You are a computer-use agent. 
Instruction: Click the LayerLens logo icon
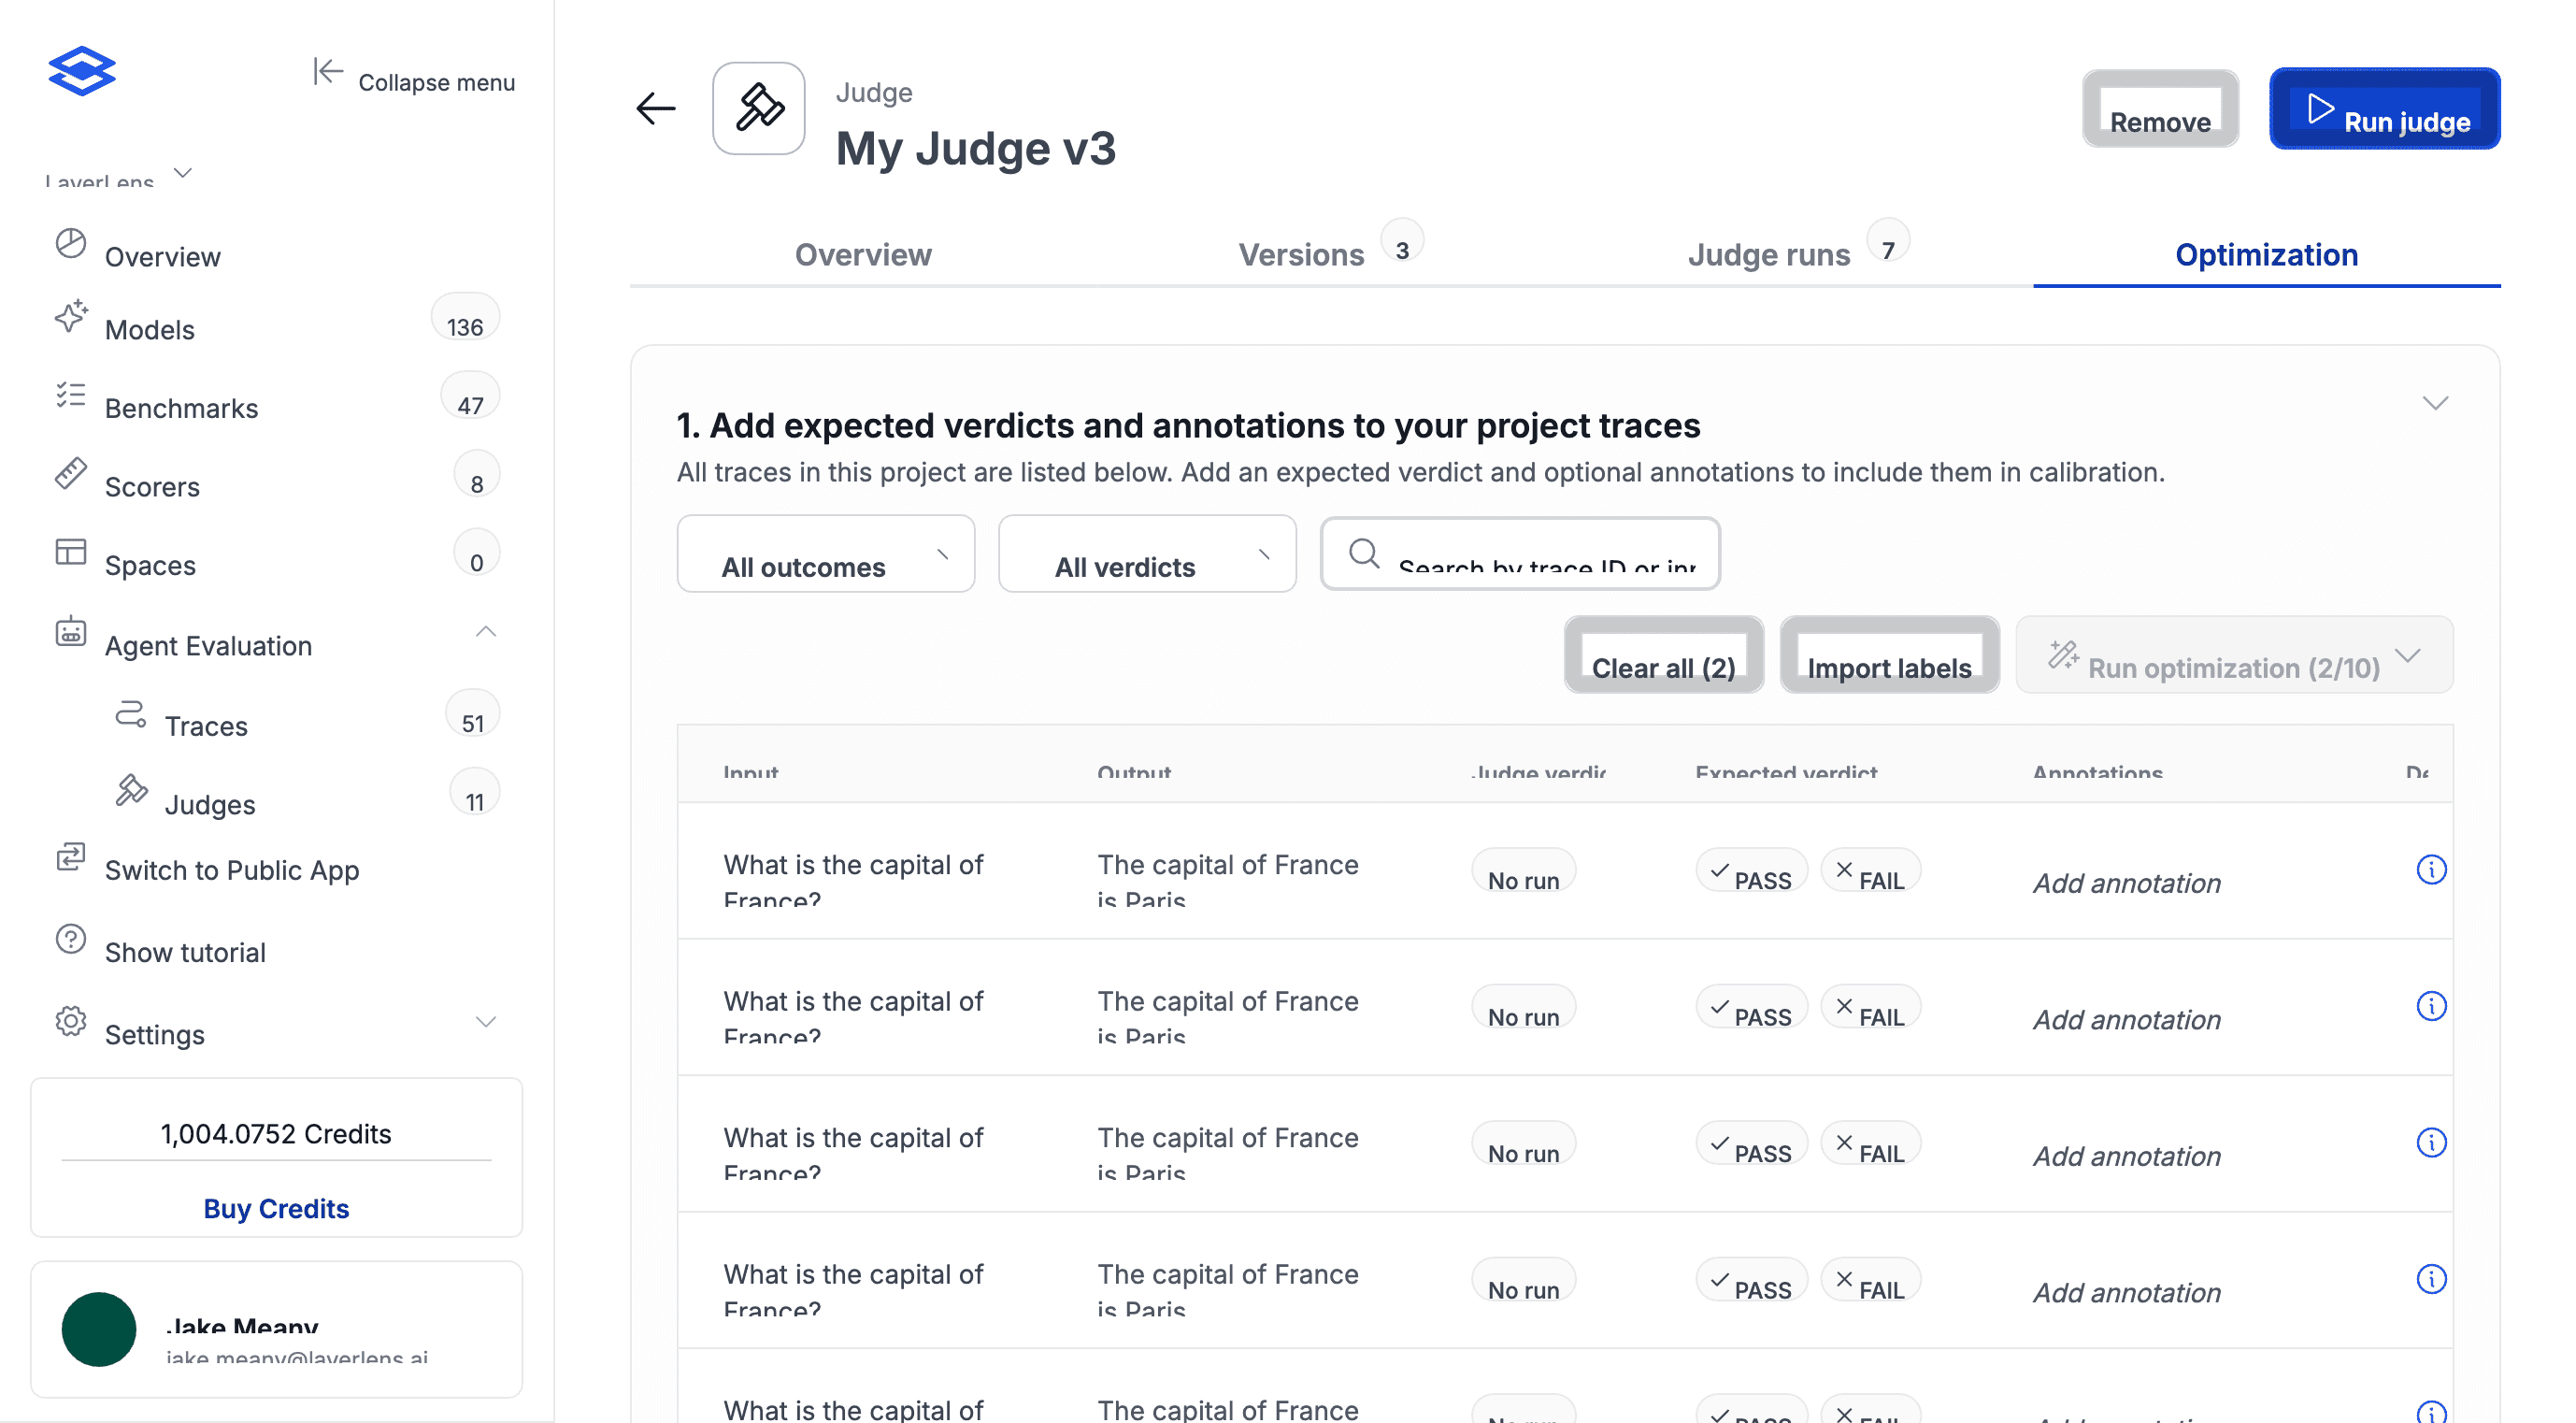[82, 72]
